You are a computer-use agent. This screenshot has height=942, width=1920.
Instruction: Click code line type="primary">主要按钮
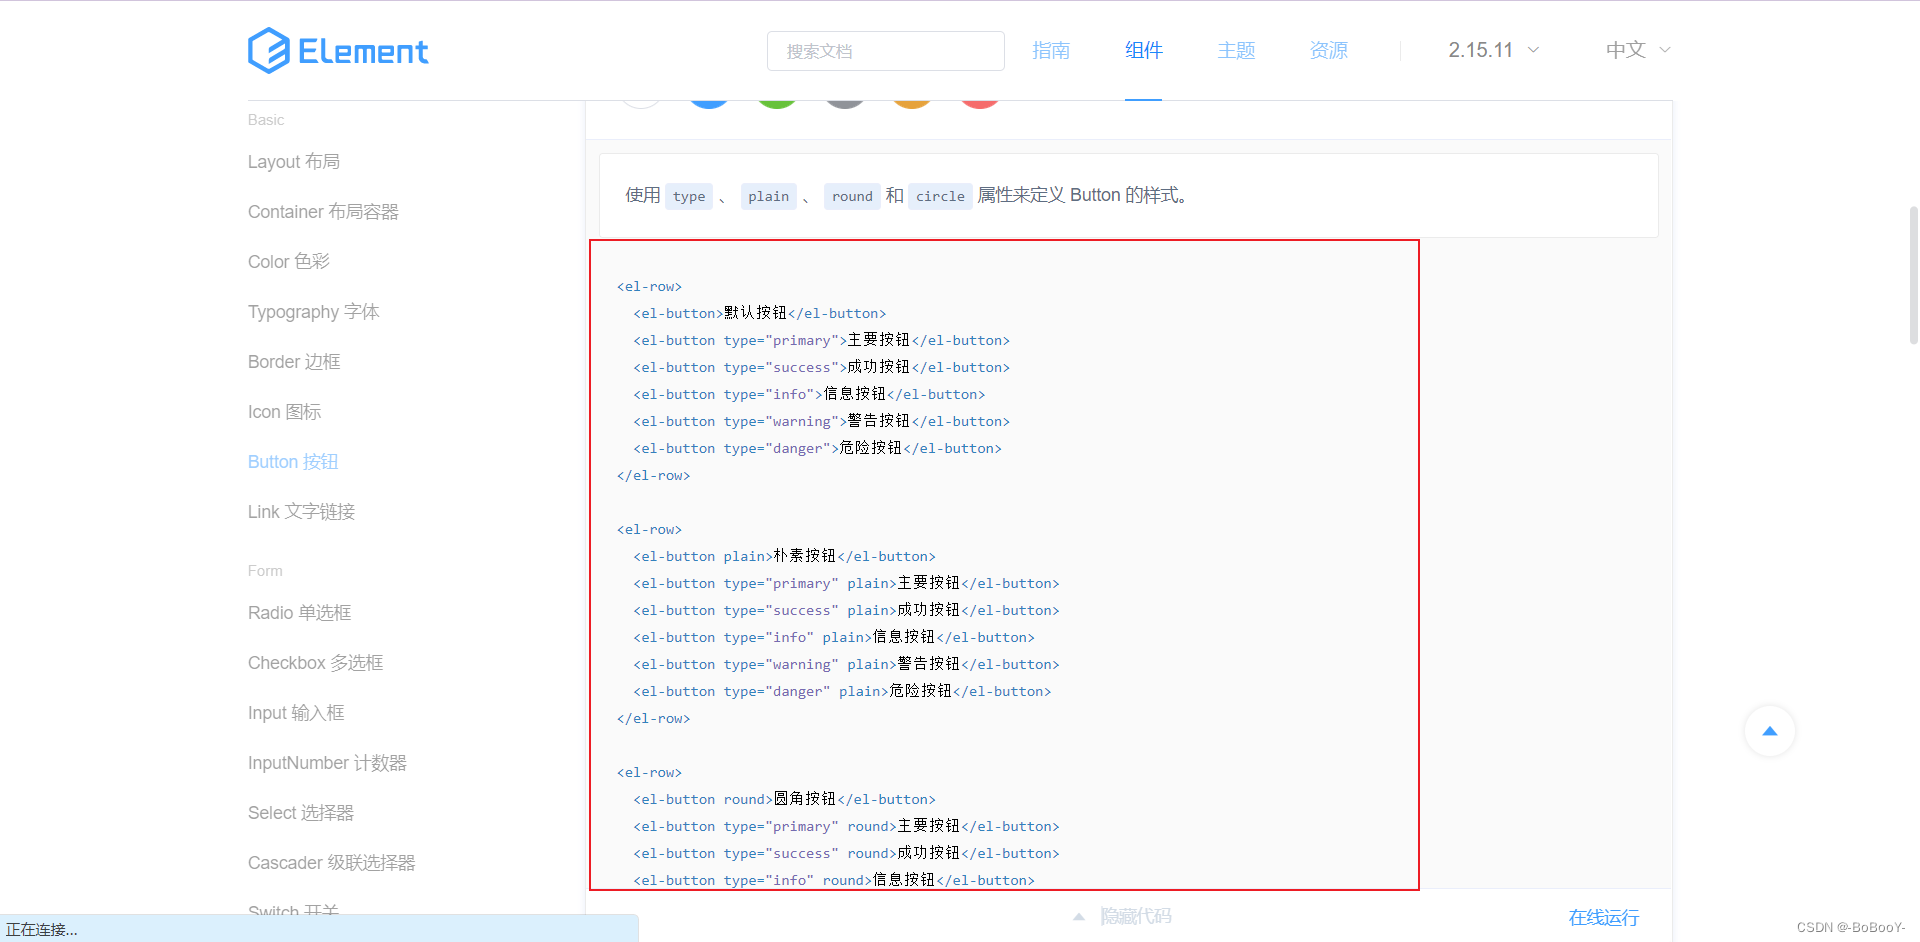tap(822, 340)
